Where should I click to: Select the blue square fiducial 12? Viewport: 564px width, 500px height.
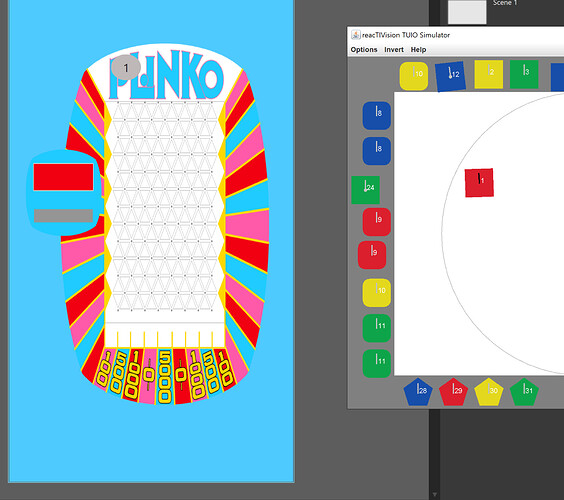pos(450,76)
